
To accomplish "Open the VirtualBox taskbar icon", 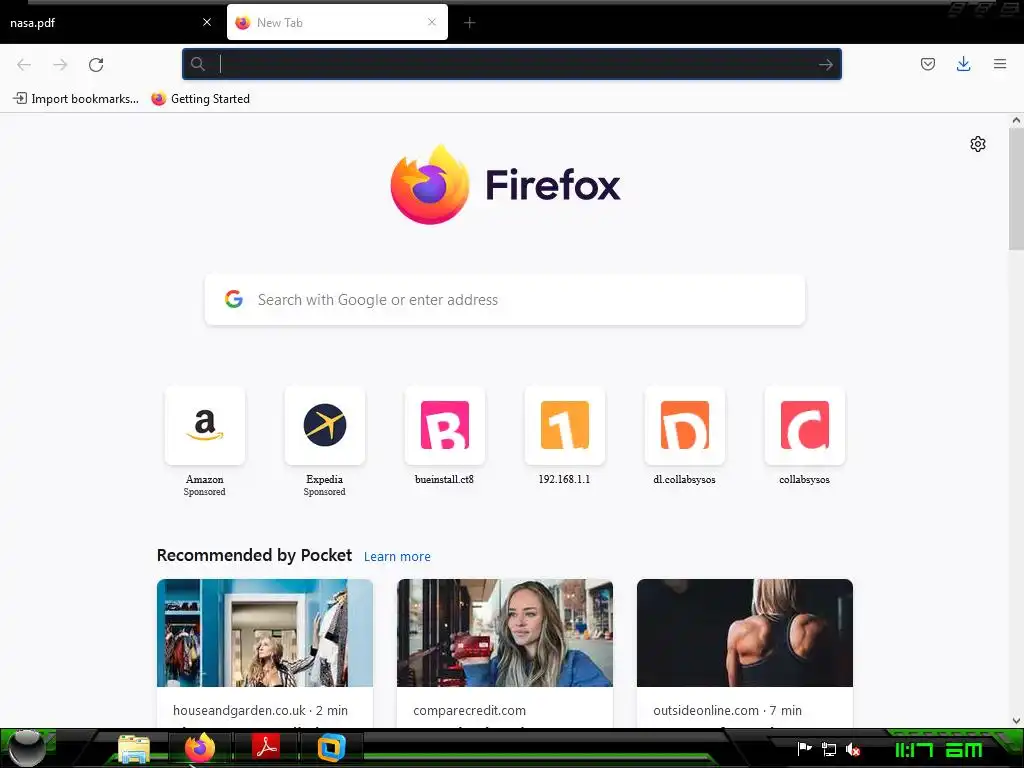I will [331, 747].
